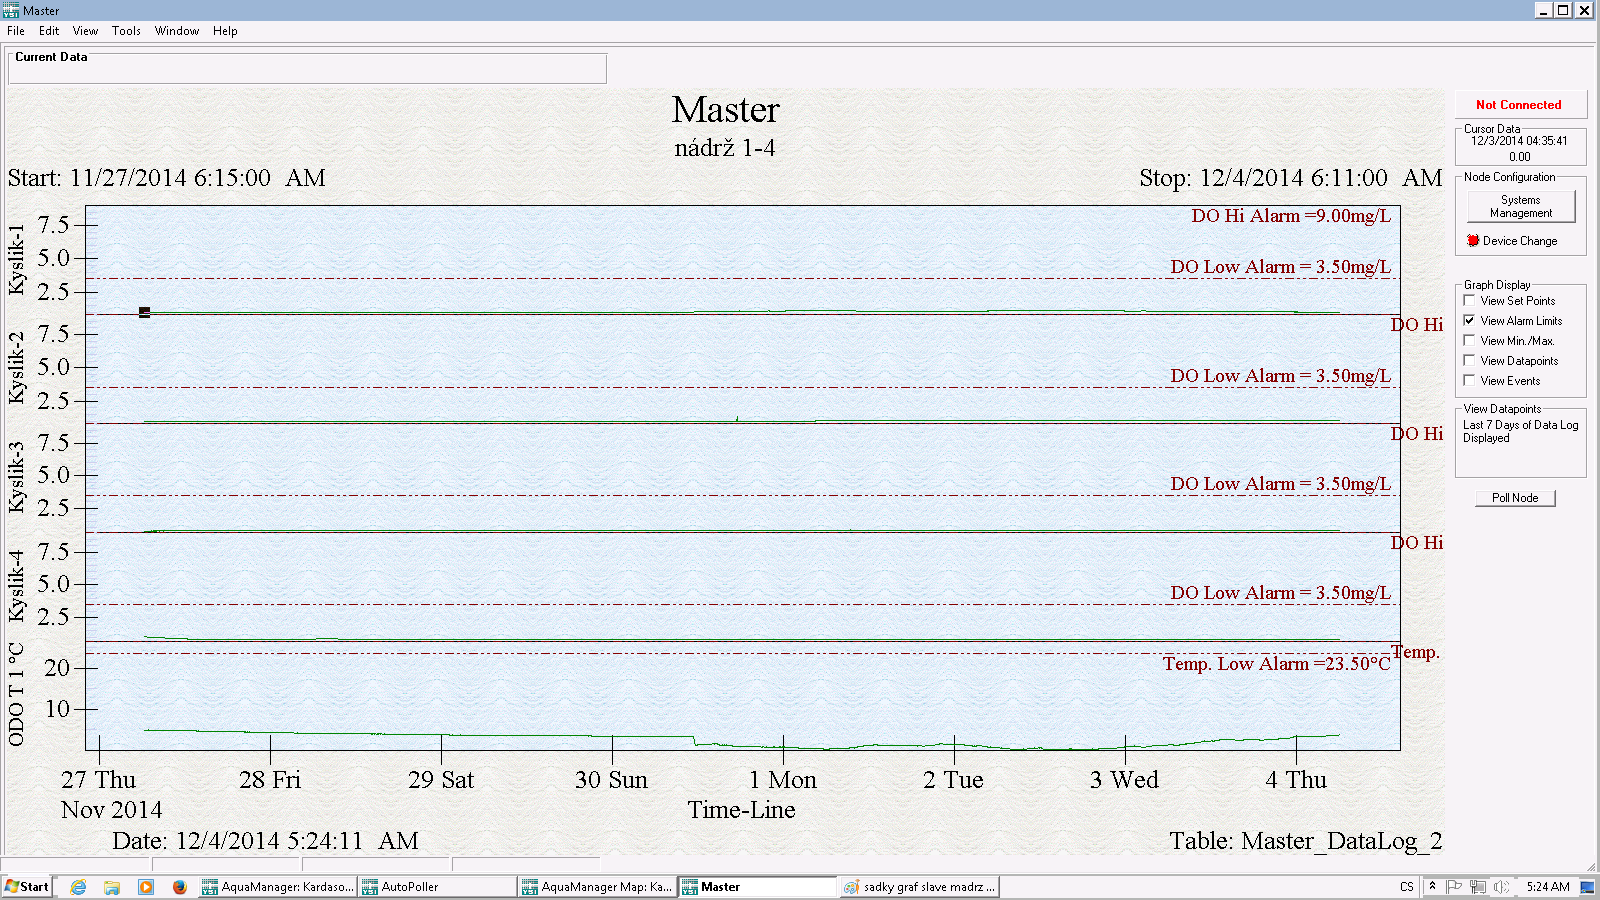Click the Systems Management button
This screenshot has width=1600, height=900.
tap(1521, 206)
